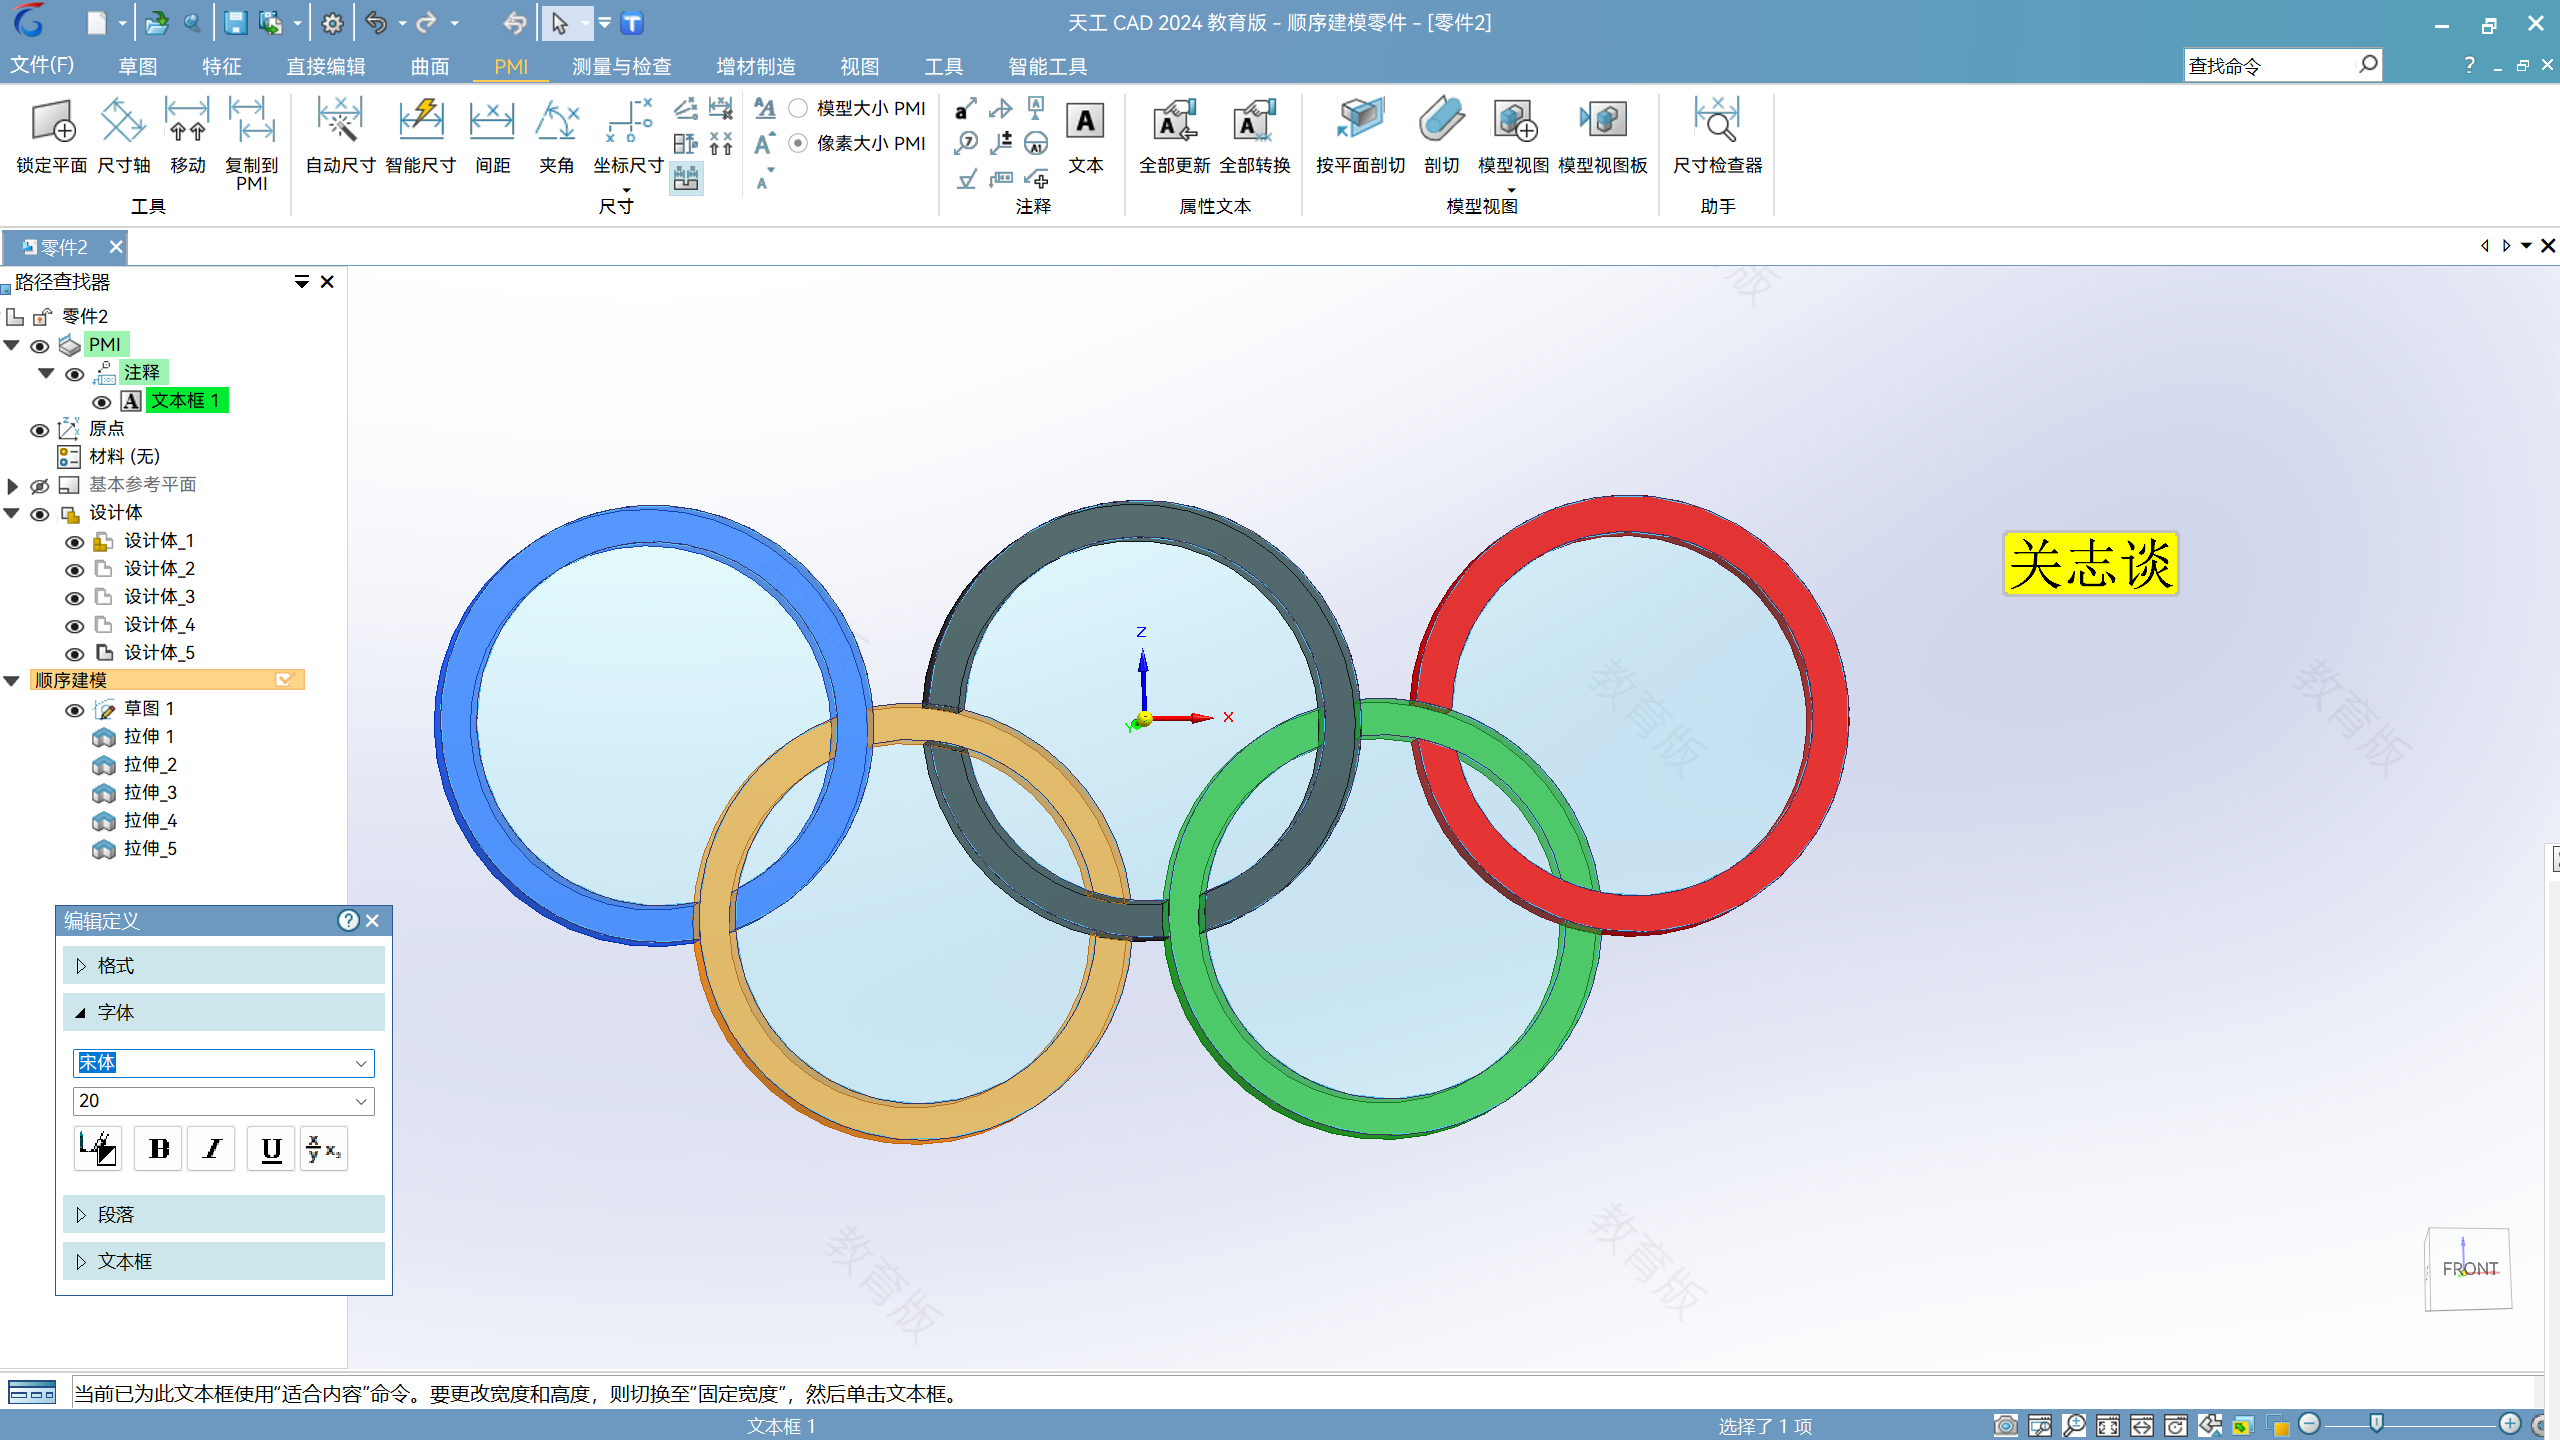Start the Auto Dimension (自动尺寸) tool
Viewport: 2560px width, 1440px height.
[x=340, y=137]
